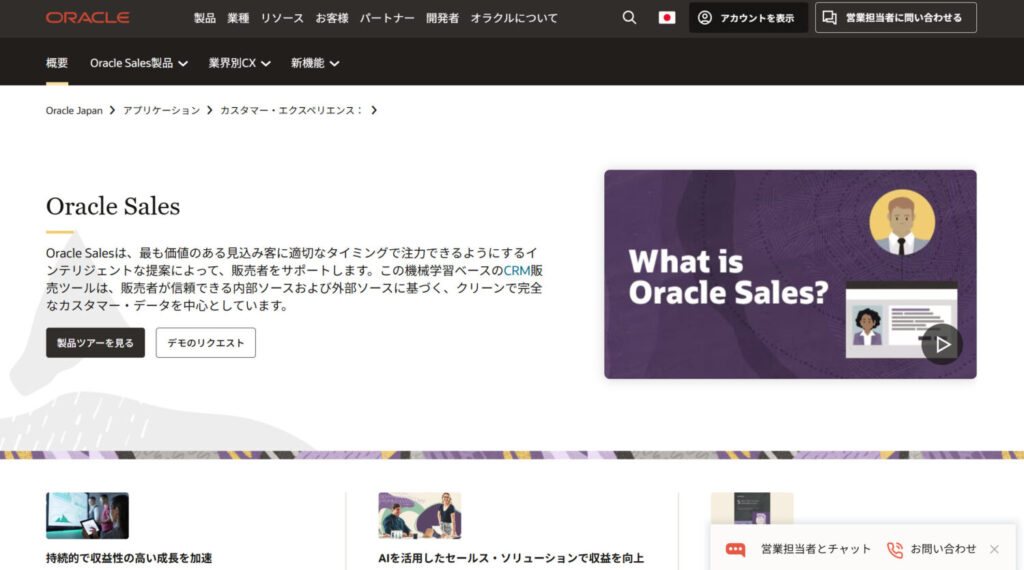1024x570 pixels.
Task: Expand the 業界別CX dropdown
Action: (239, 63)
